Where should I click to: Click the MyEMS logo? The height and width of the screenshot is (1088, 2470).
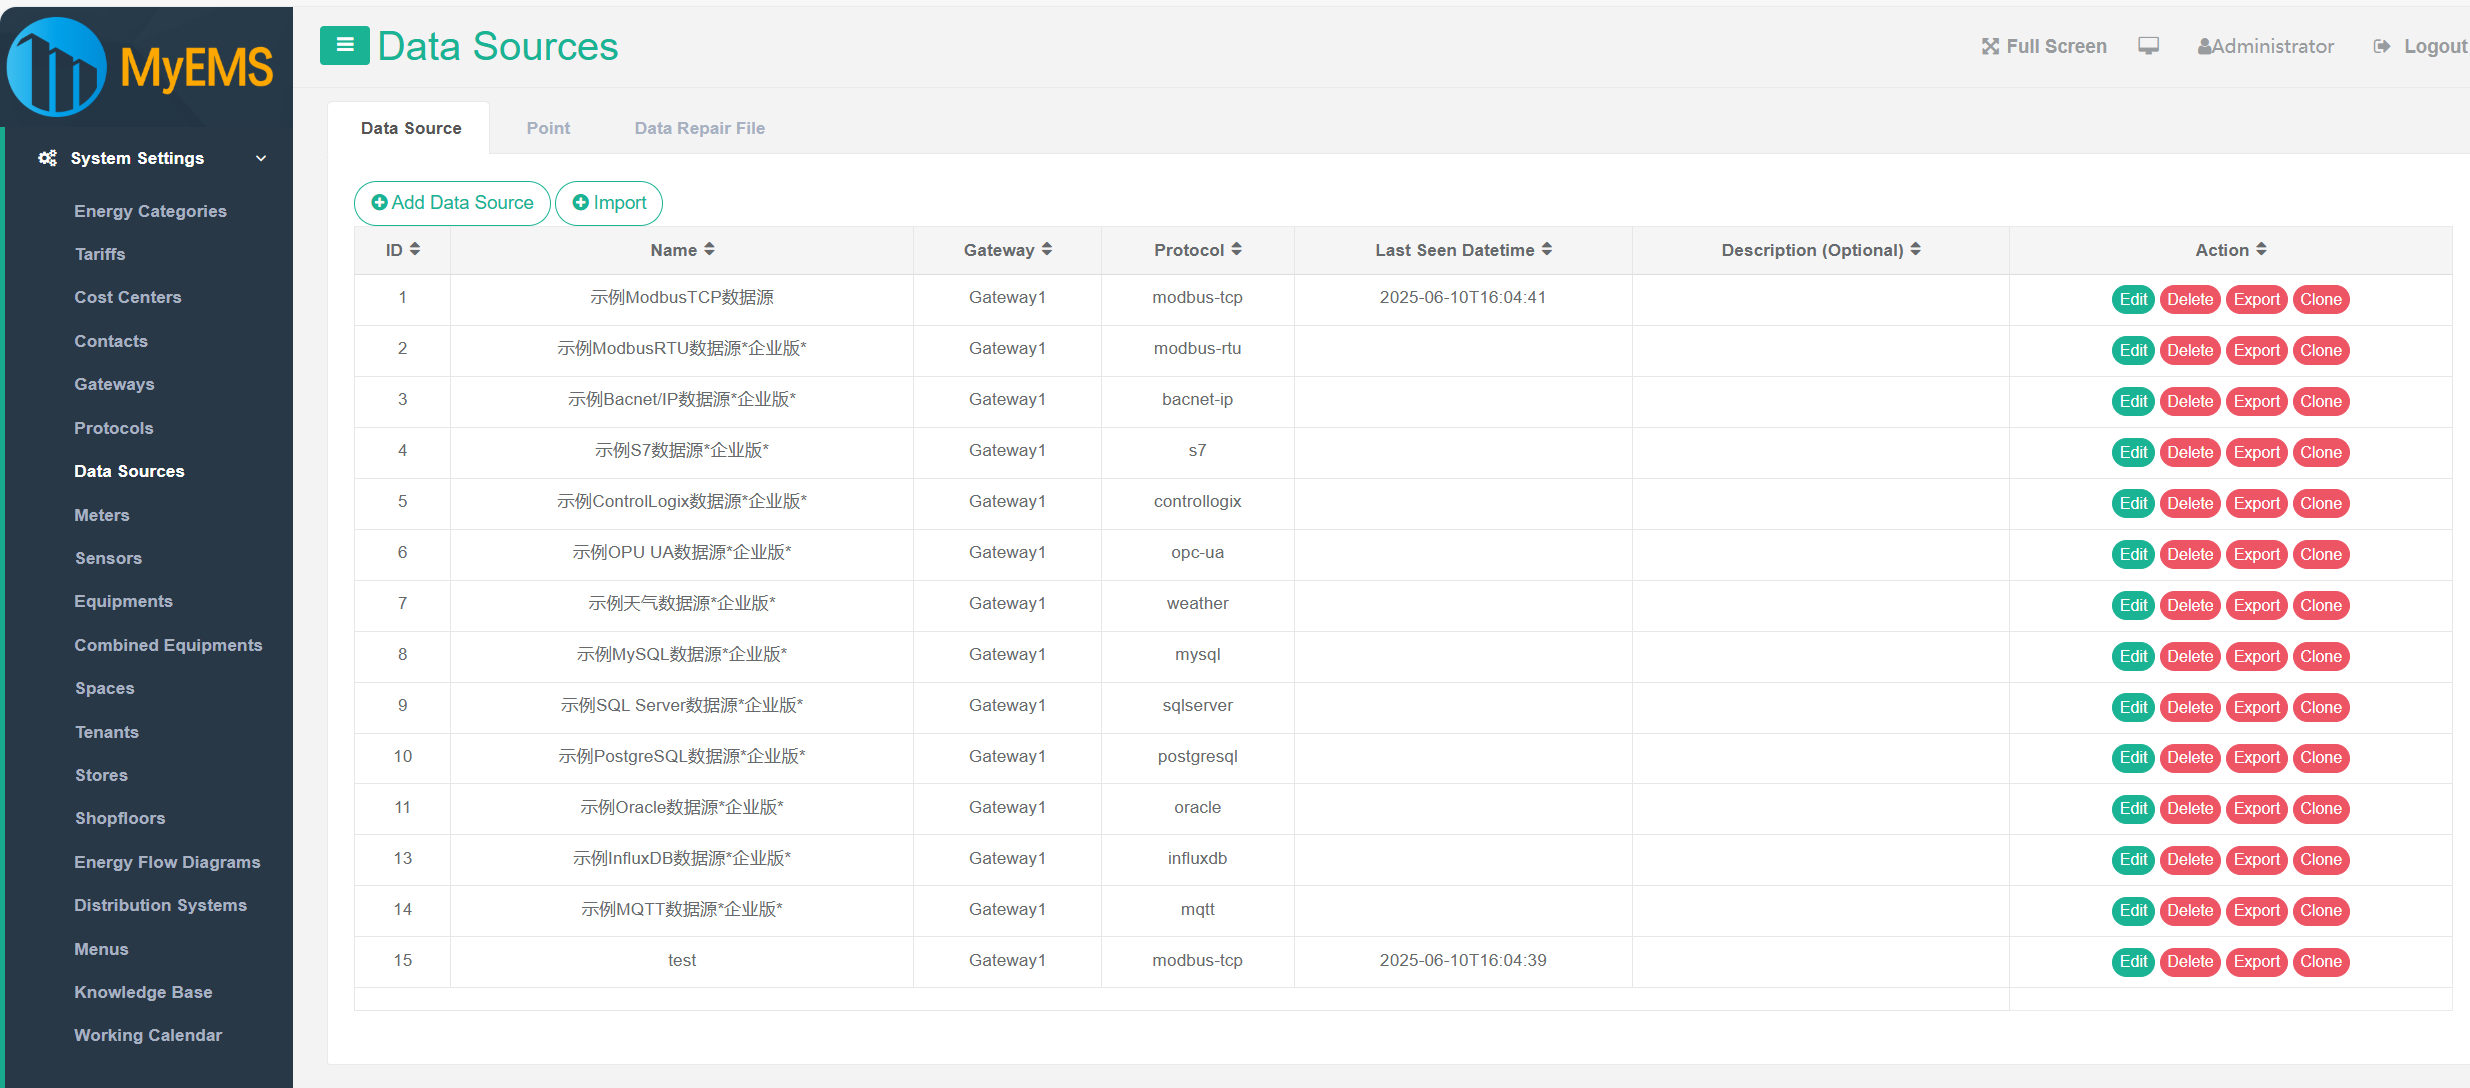(140, 67)
